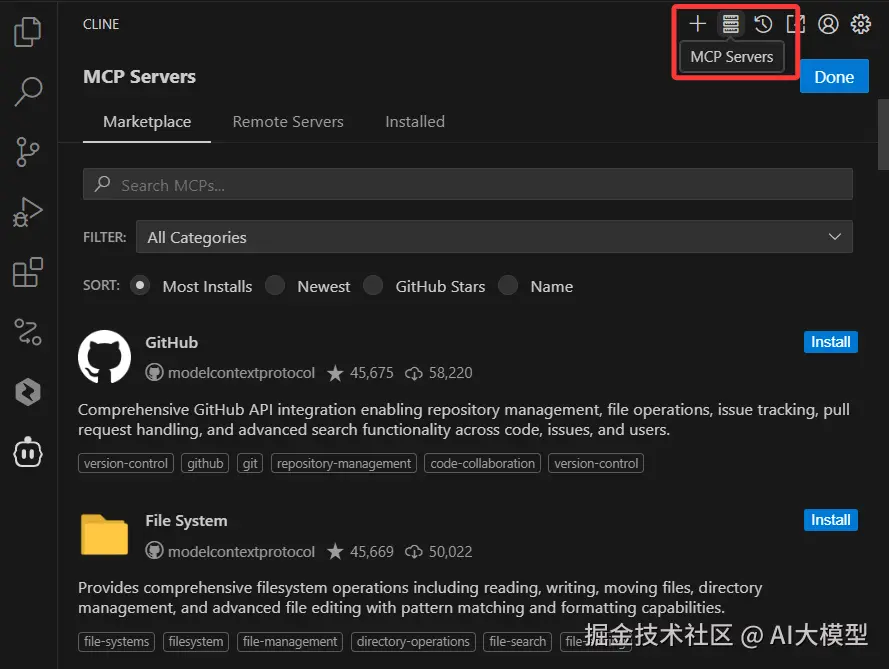Click the Done button
Viewport: 889px width, 669px height.
click(x=834, y=77)
